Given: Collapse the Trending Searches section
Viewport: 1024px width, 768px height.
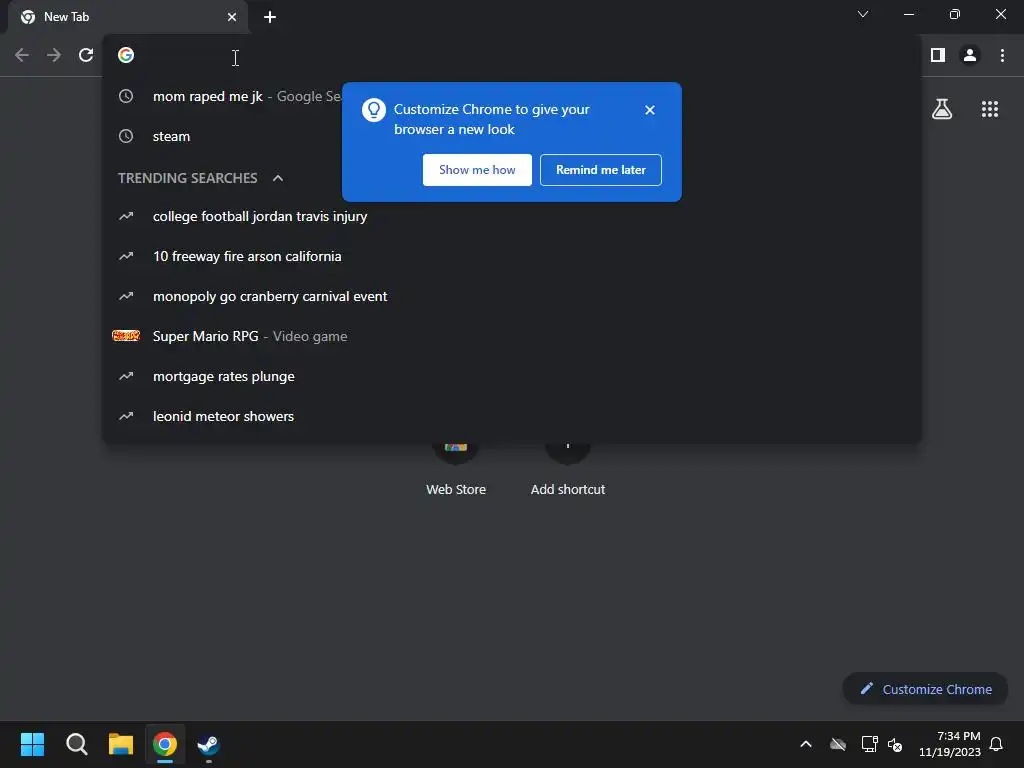Looking at the screenshot, I should pyautogui.click(x=278, y=178).
